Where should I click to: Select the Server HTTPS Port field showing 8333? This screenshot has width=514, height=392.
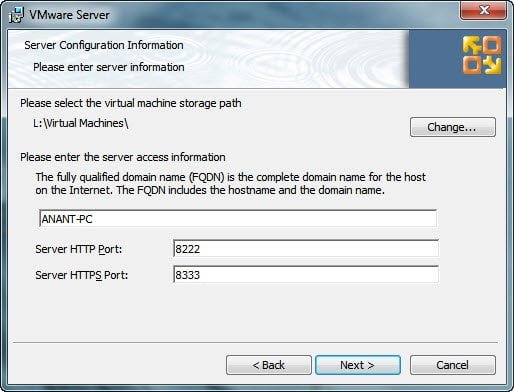tap(306, 275)
